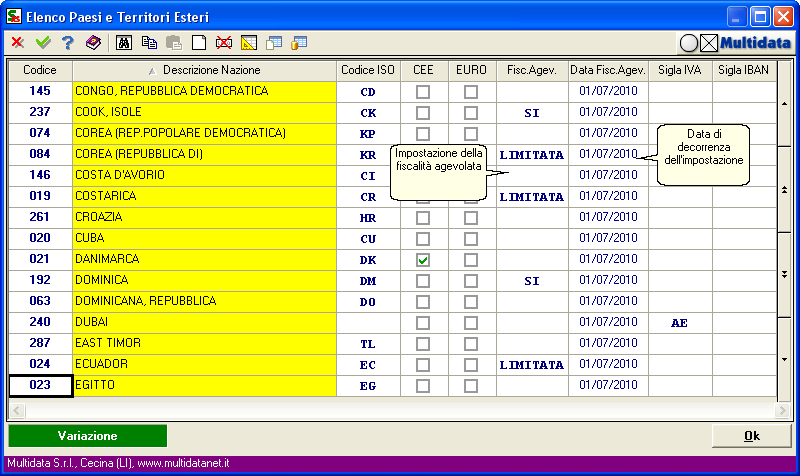The image size is (800, 476).
Task: Check CEE box for Dominica
Action: pos(422,281)
